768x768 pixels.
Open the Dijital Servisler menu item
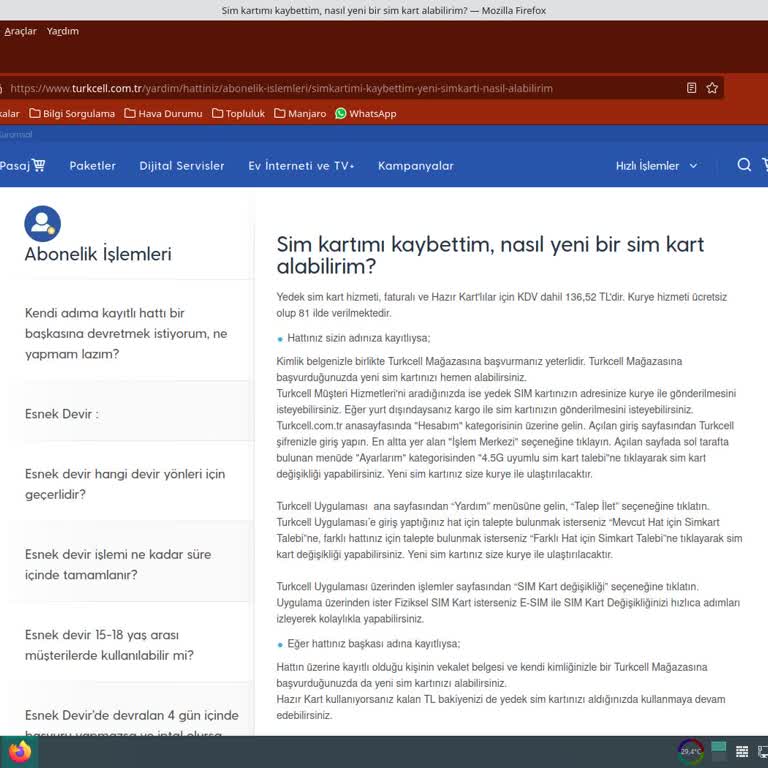[182, 166]
